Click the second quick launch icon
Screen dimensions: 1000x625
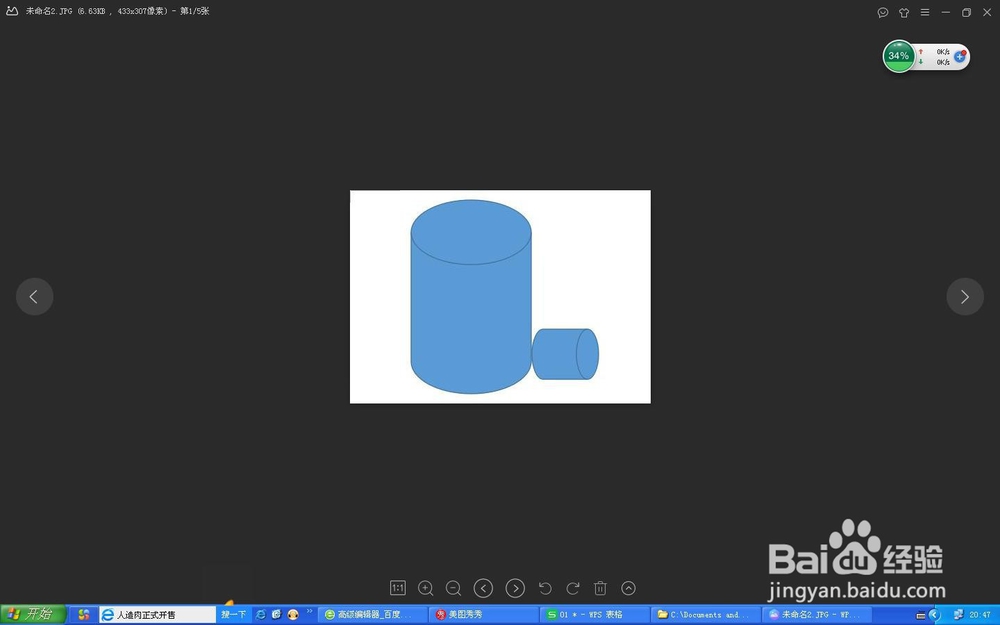tap(276, 615)
